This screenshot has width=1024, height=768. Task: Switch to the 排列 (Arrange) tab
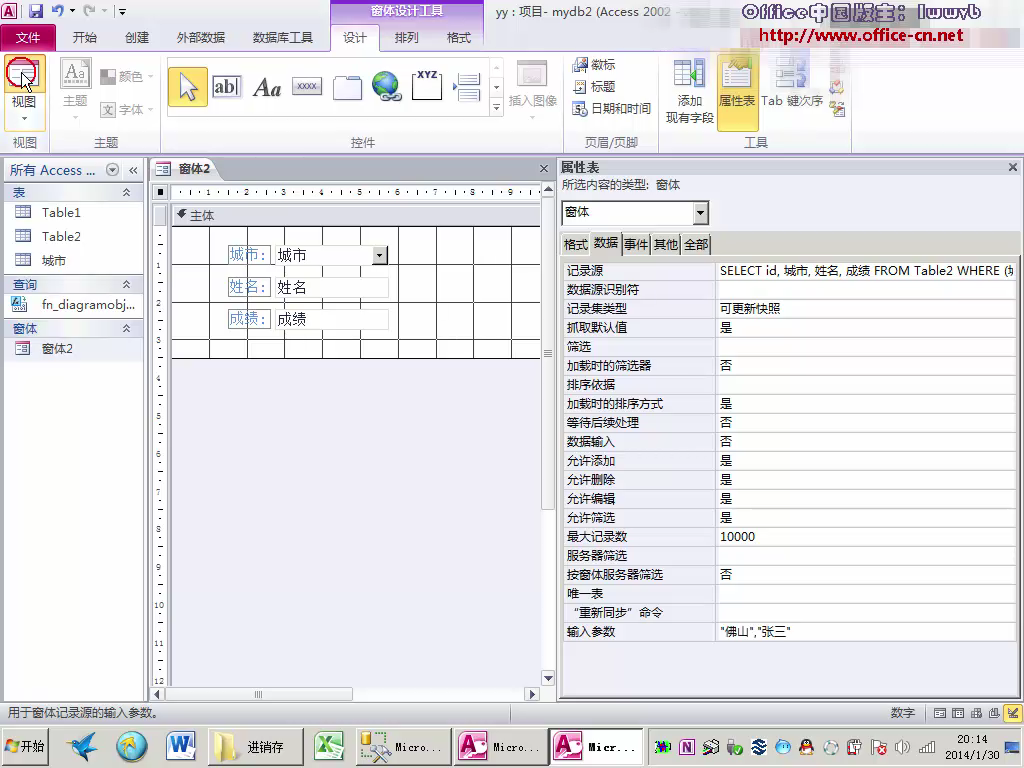(406, 38)
